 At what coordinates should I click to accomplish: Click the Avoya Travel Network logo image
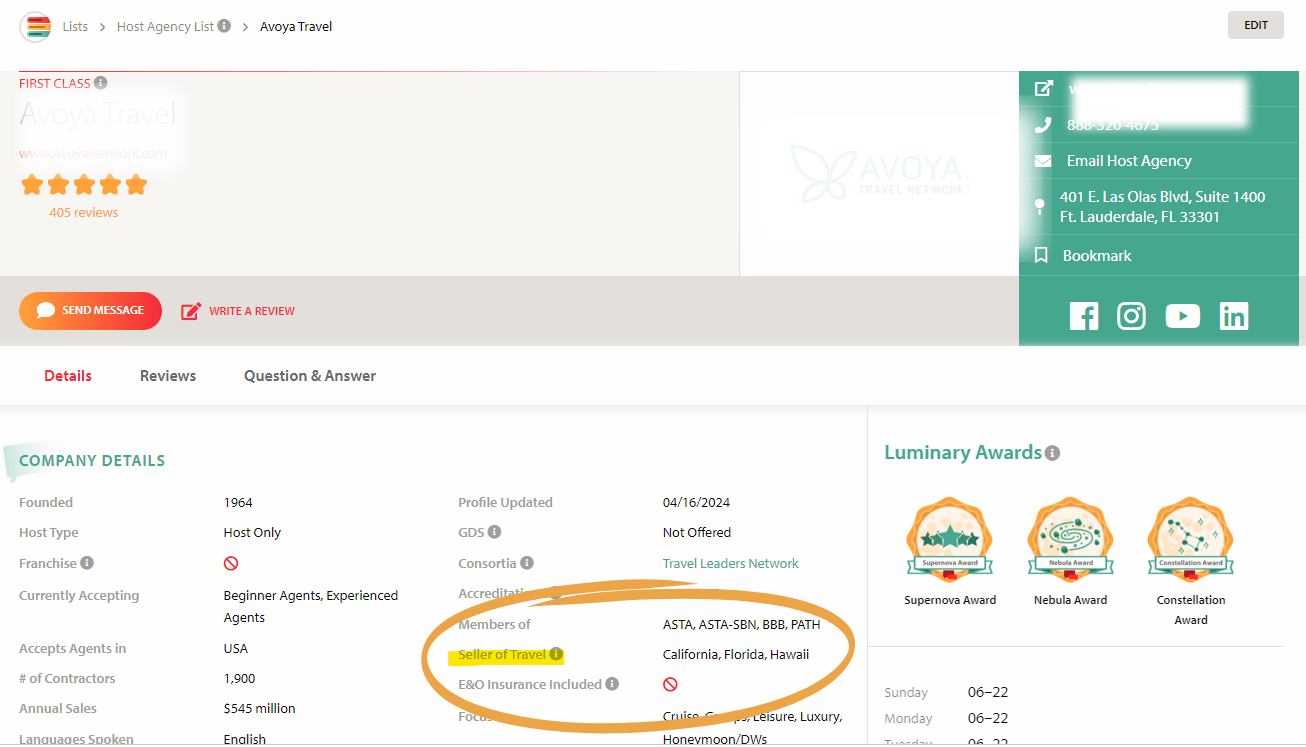pyautogui.click(x=879, y=173)
